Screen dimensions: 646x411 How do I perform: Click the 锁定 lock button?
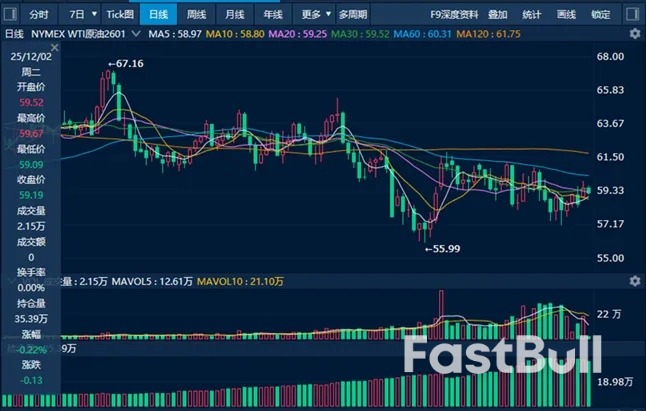click(601, 15)
